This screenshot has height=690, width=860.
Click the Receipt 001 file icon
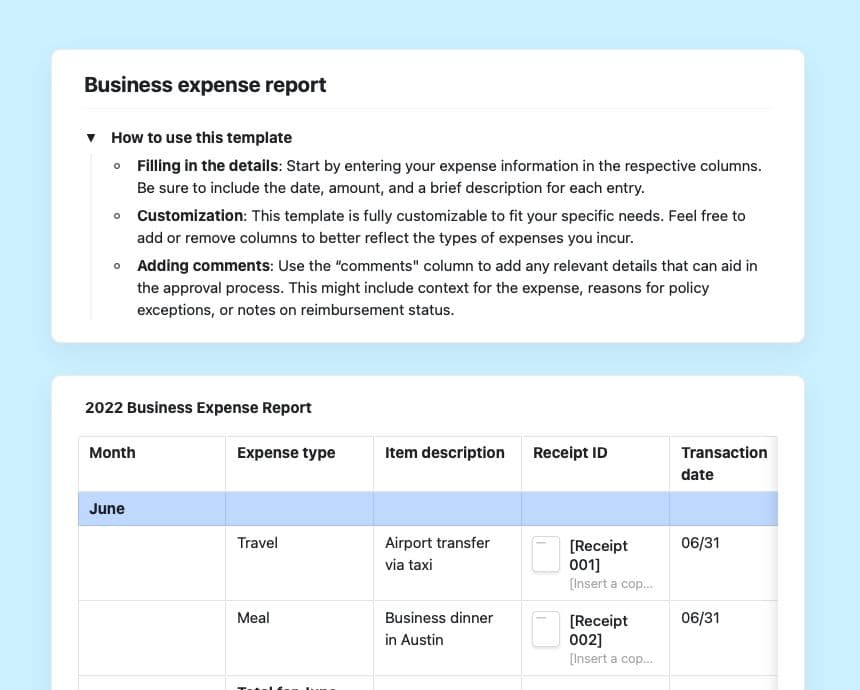pyautogui.click(x=546, y=554)
